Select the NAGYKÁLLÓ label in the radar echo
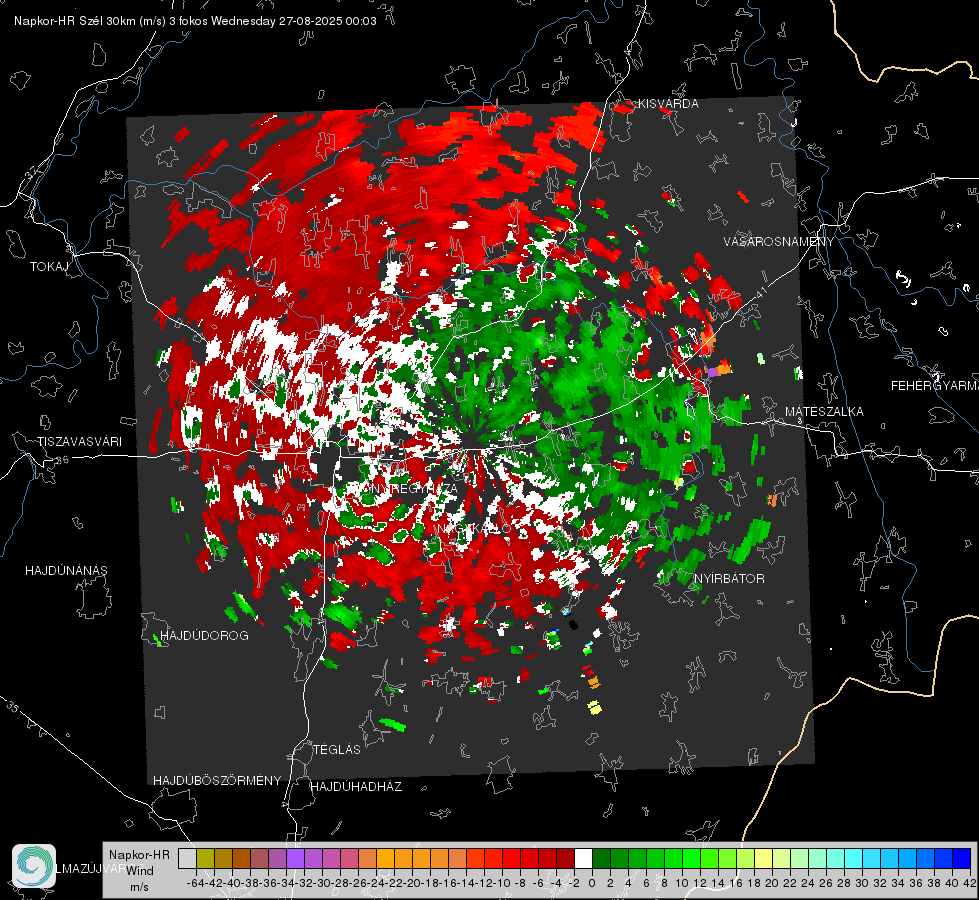The width and height of the screenshot is (979, 900). (474, 529)
